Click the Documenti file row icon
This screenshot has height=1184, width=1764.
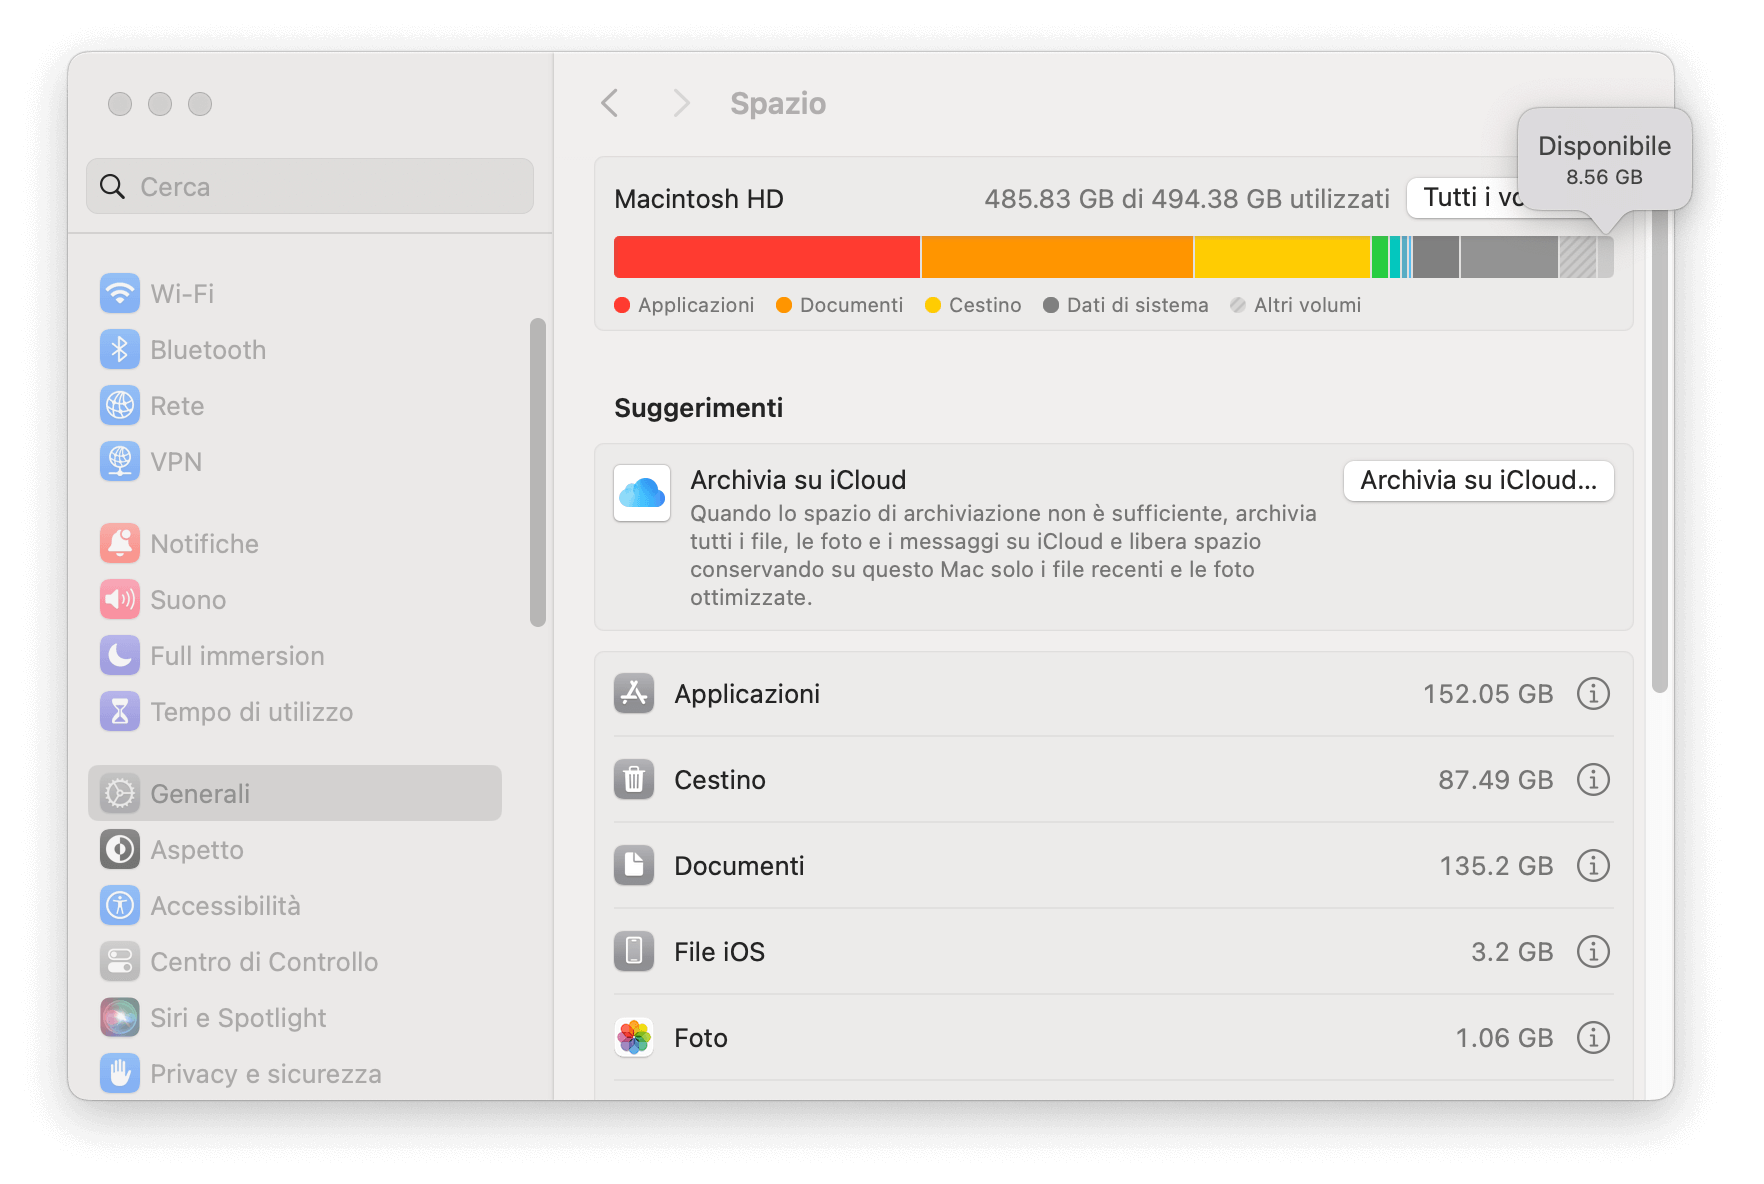coord(634,865)
